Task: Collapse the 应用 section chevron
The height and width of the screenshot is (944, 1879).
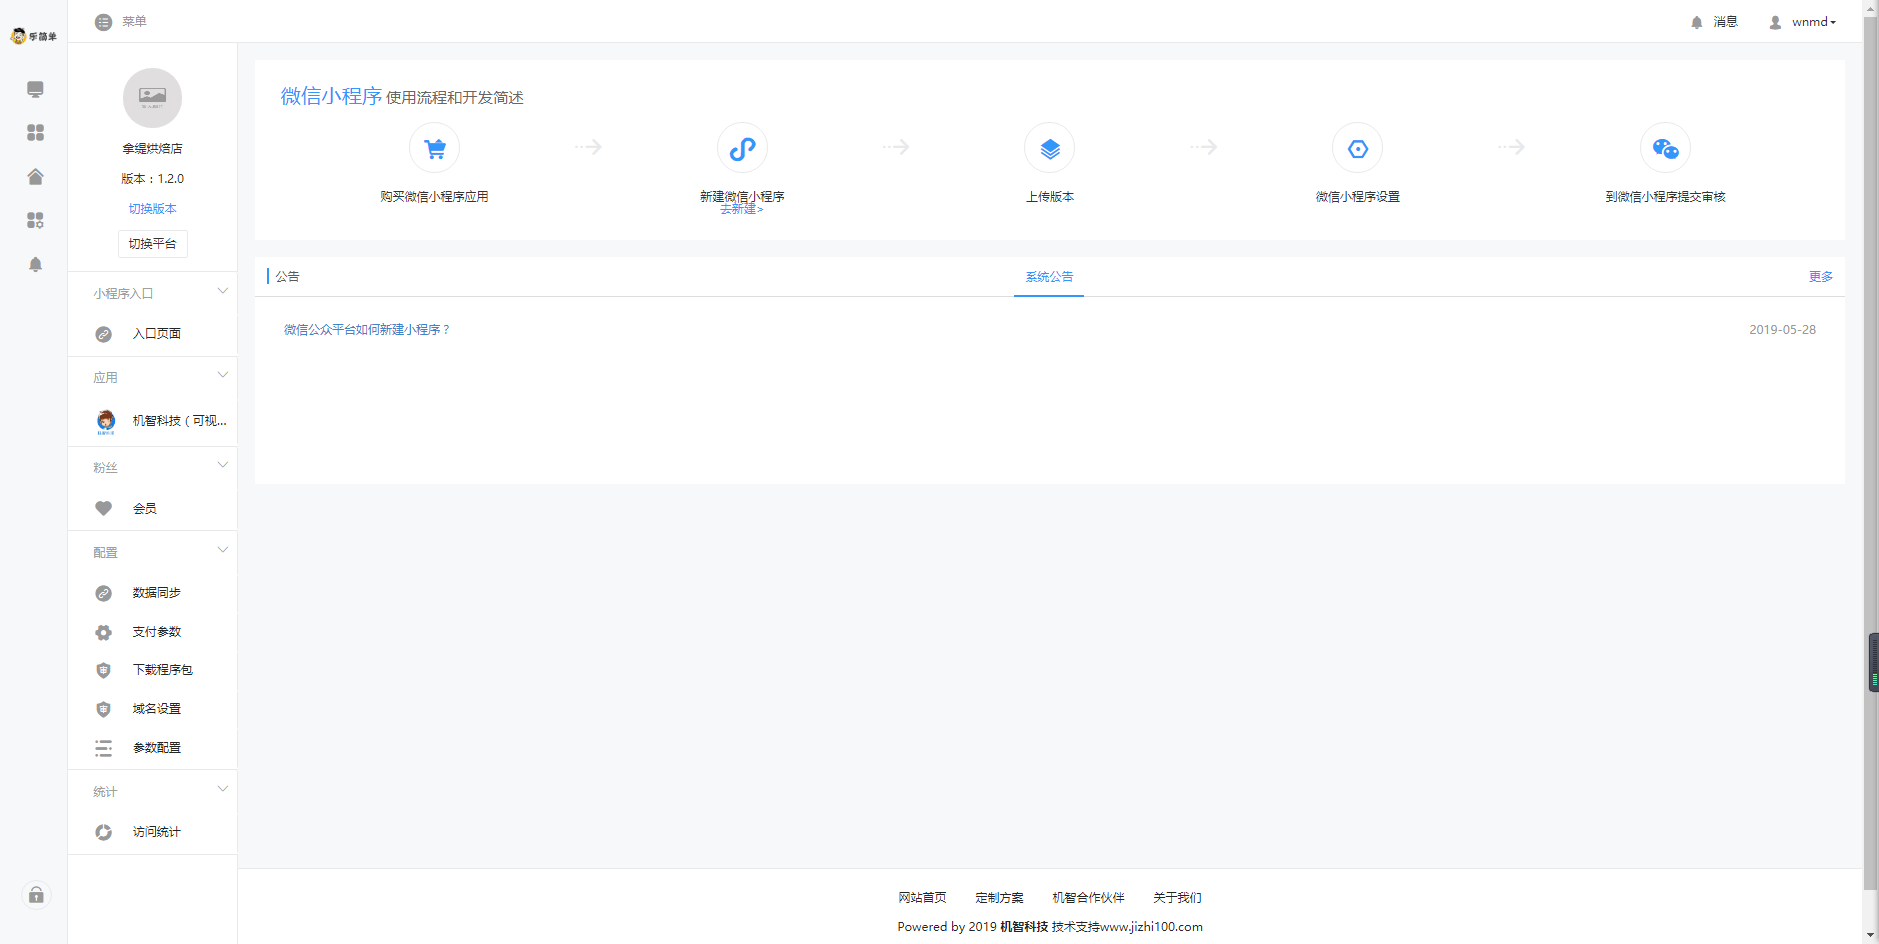Action: coord(223,375)
